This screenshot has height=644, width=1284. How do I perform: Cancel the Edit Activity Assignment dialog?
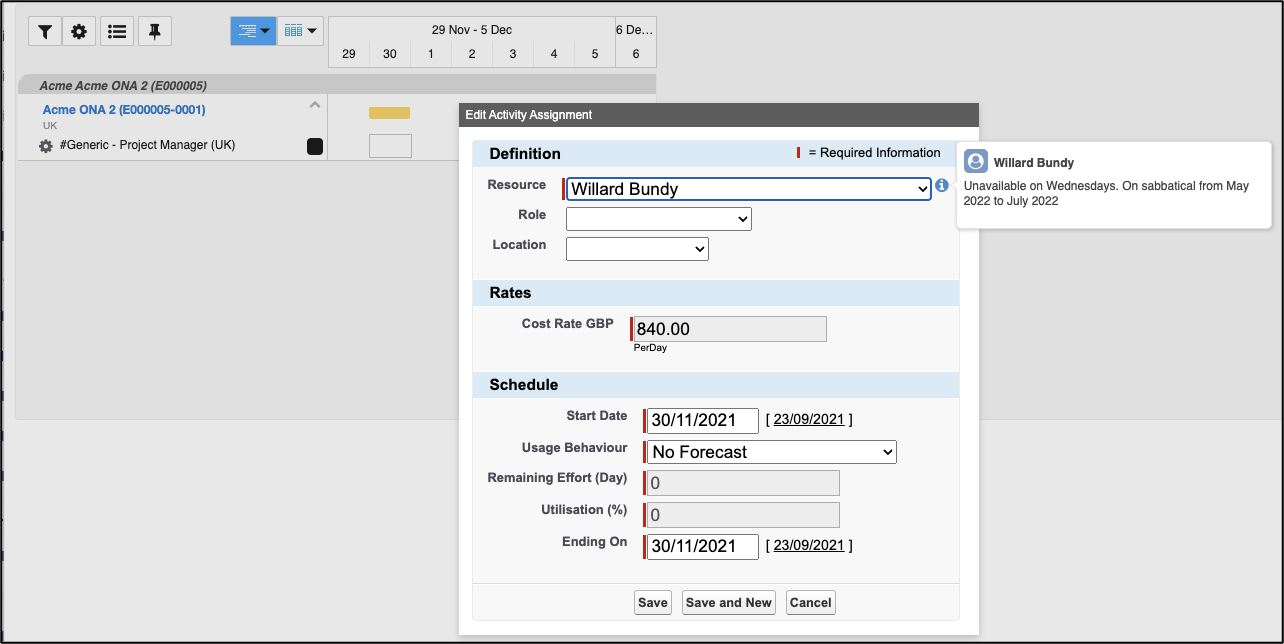coord(810,602)
